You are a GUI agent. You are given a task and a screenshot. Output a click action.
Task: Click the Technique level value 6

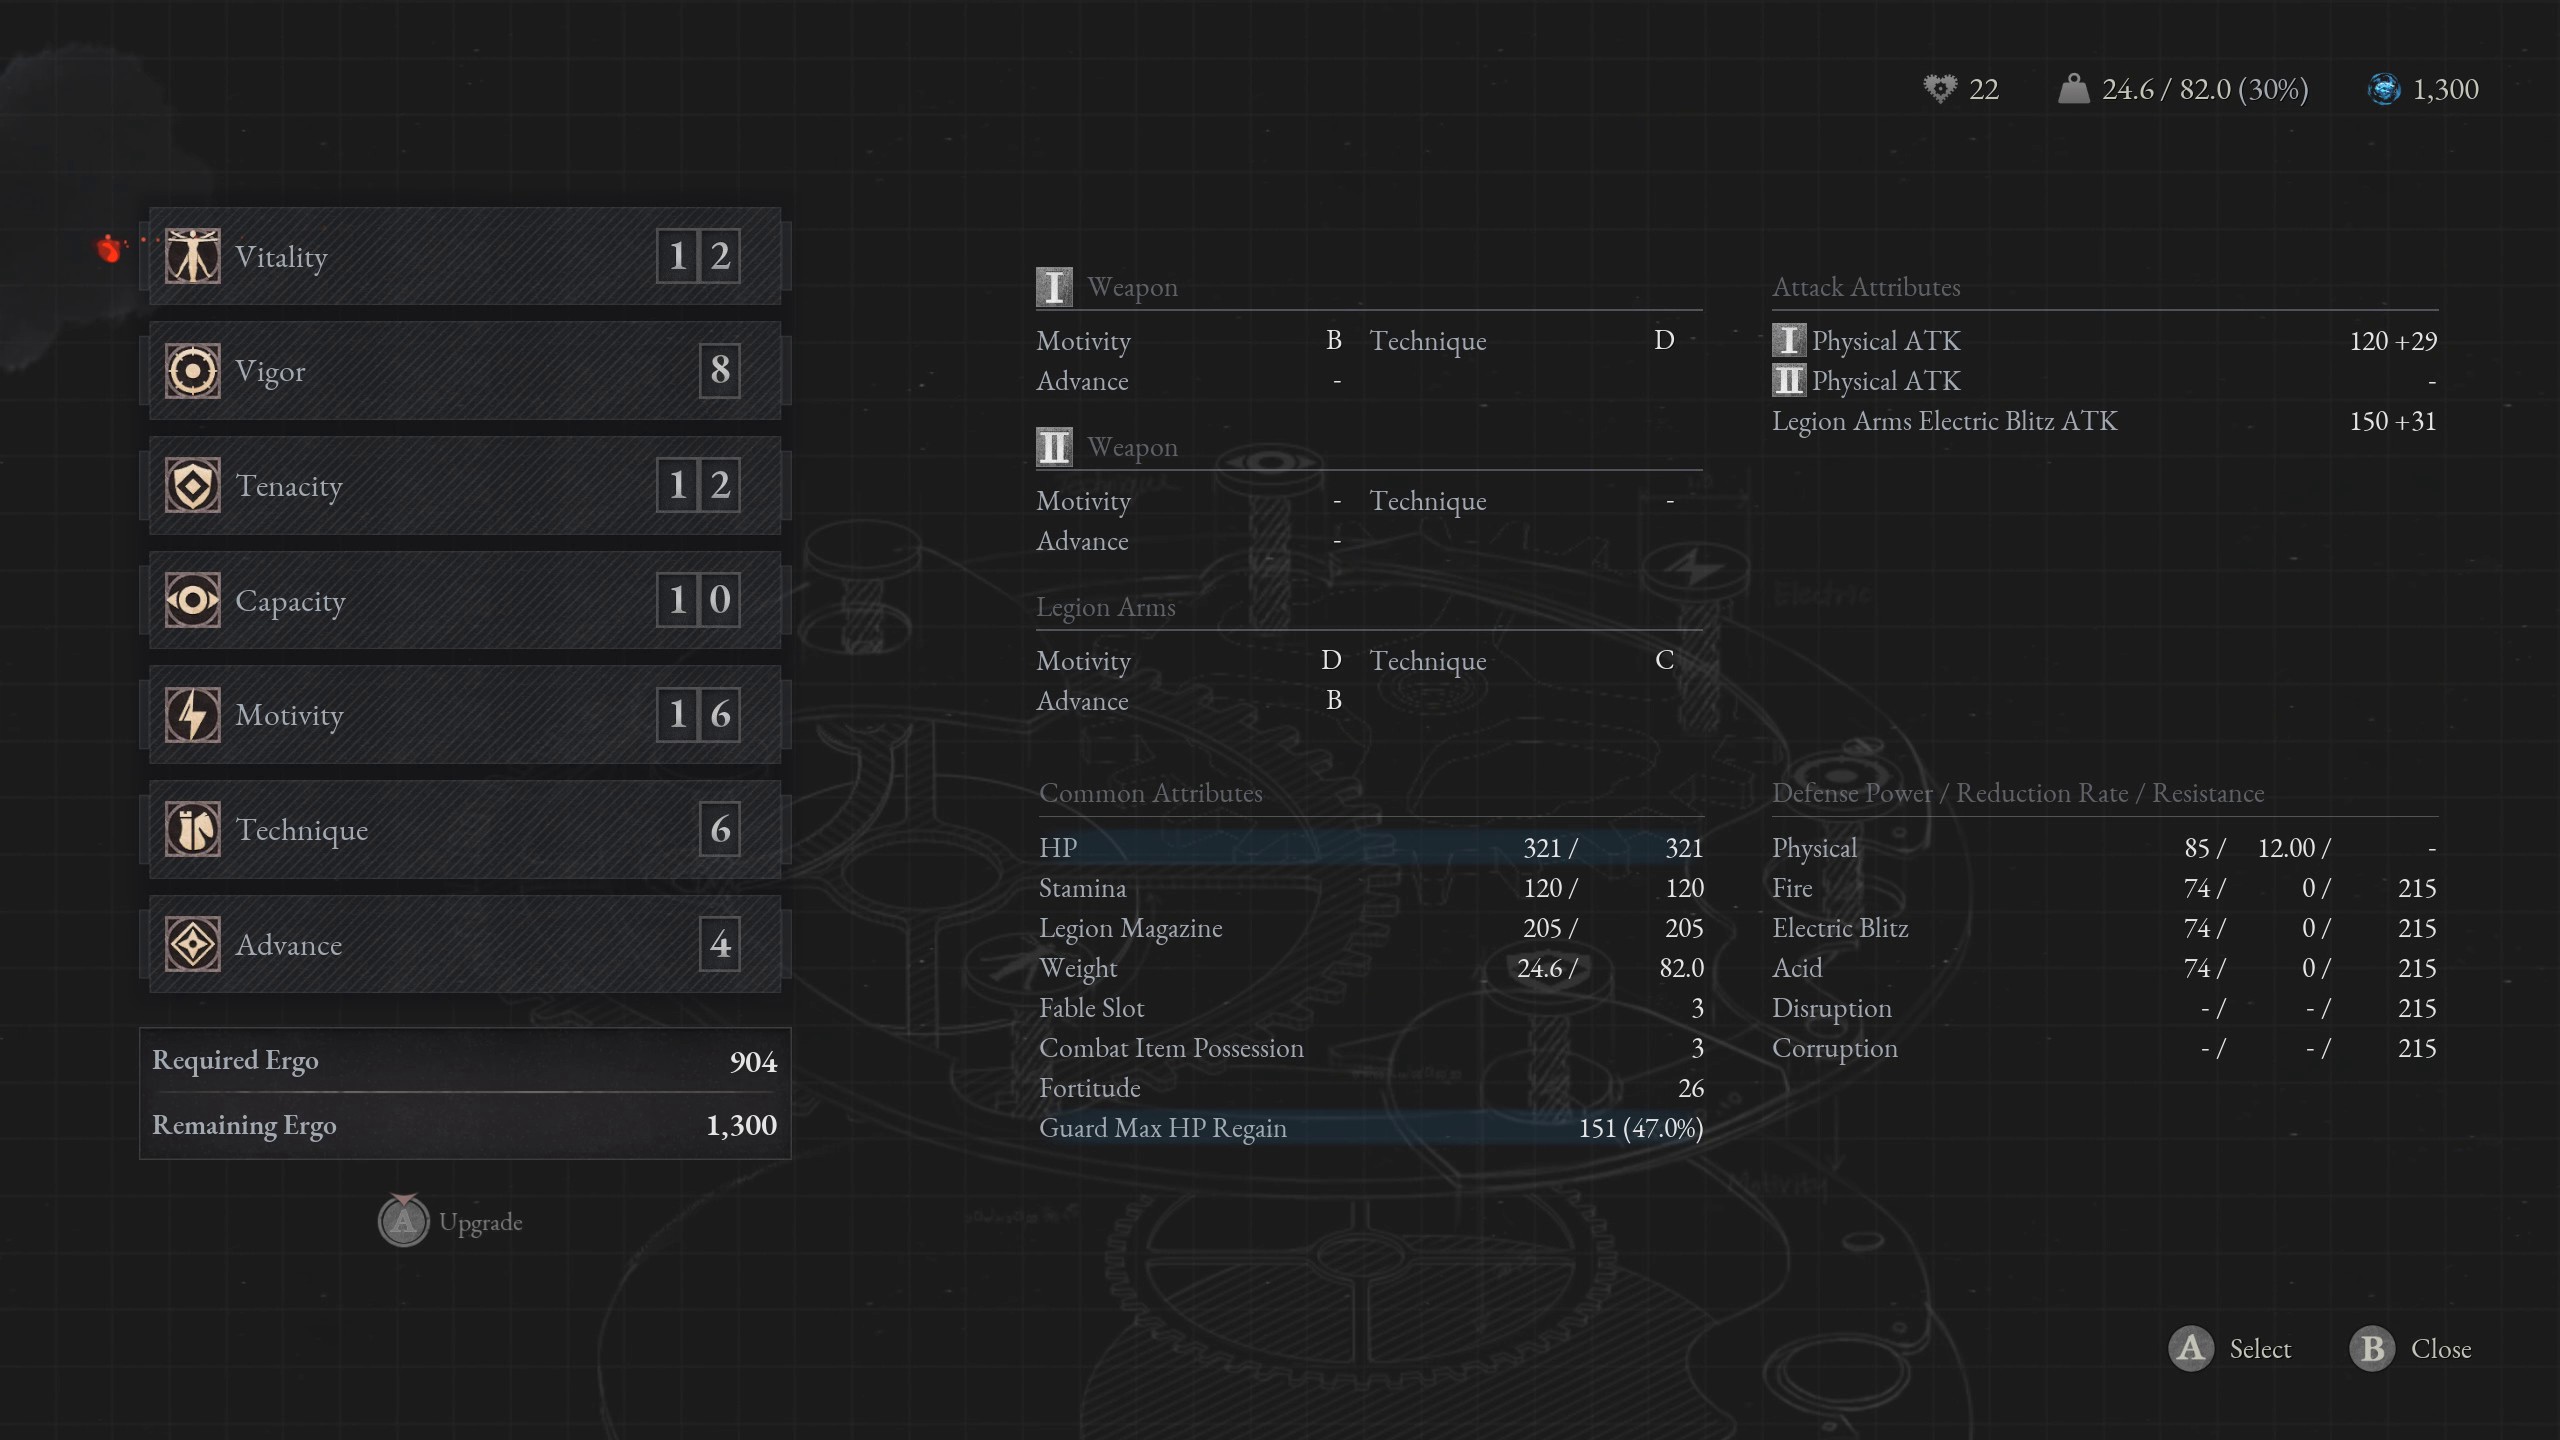720,829
